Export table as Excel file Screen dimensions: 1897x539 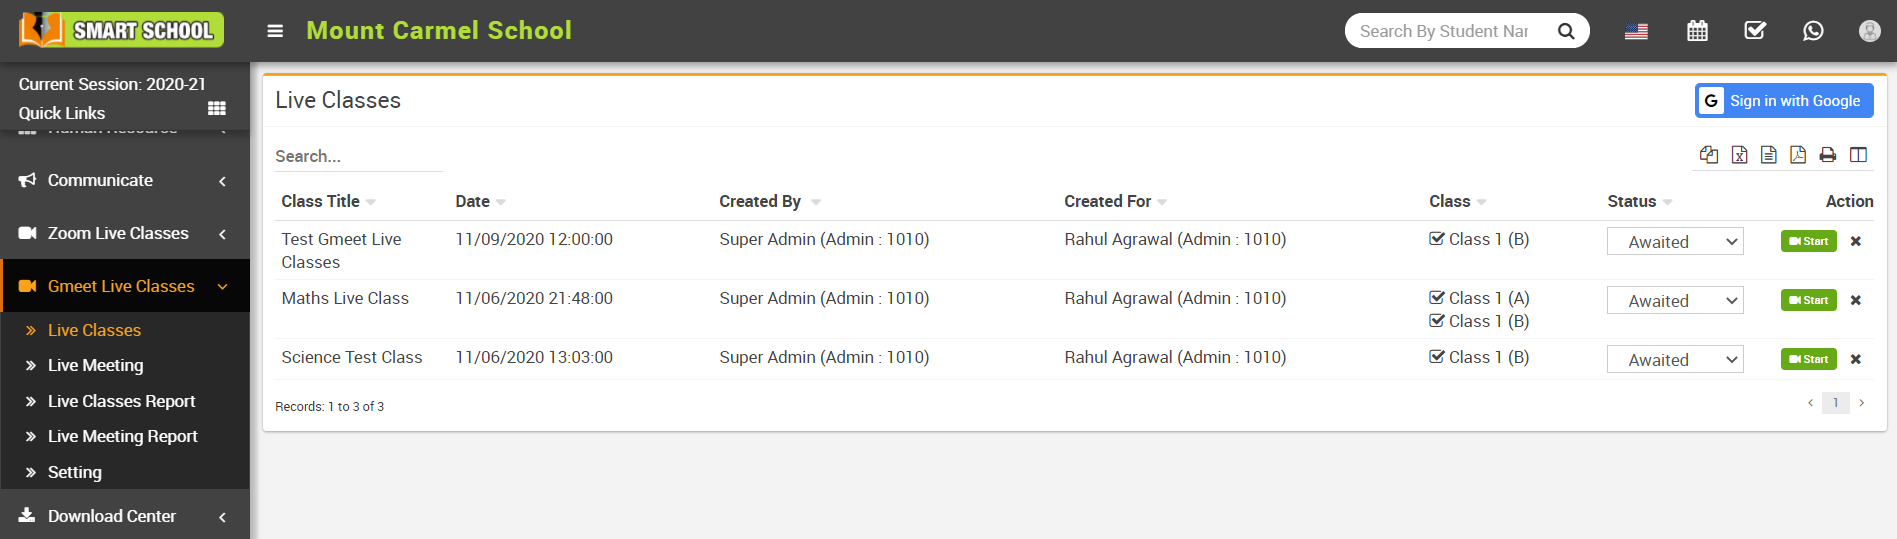(x=1740, y=155)
